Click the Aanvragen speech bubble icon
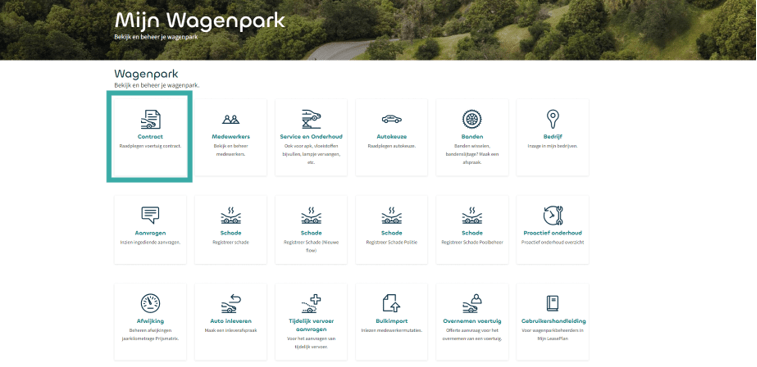Viewport: 757px width, 367px height. (x=150, y=215)
